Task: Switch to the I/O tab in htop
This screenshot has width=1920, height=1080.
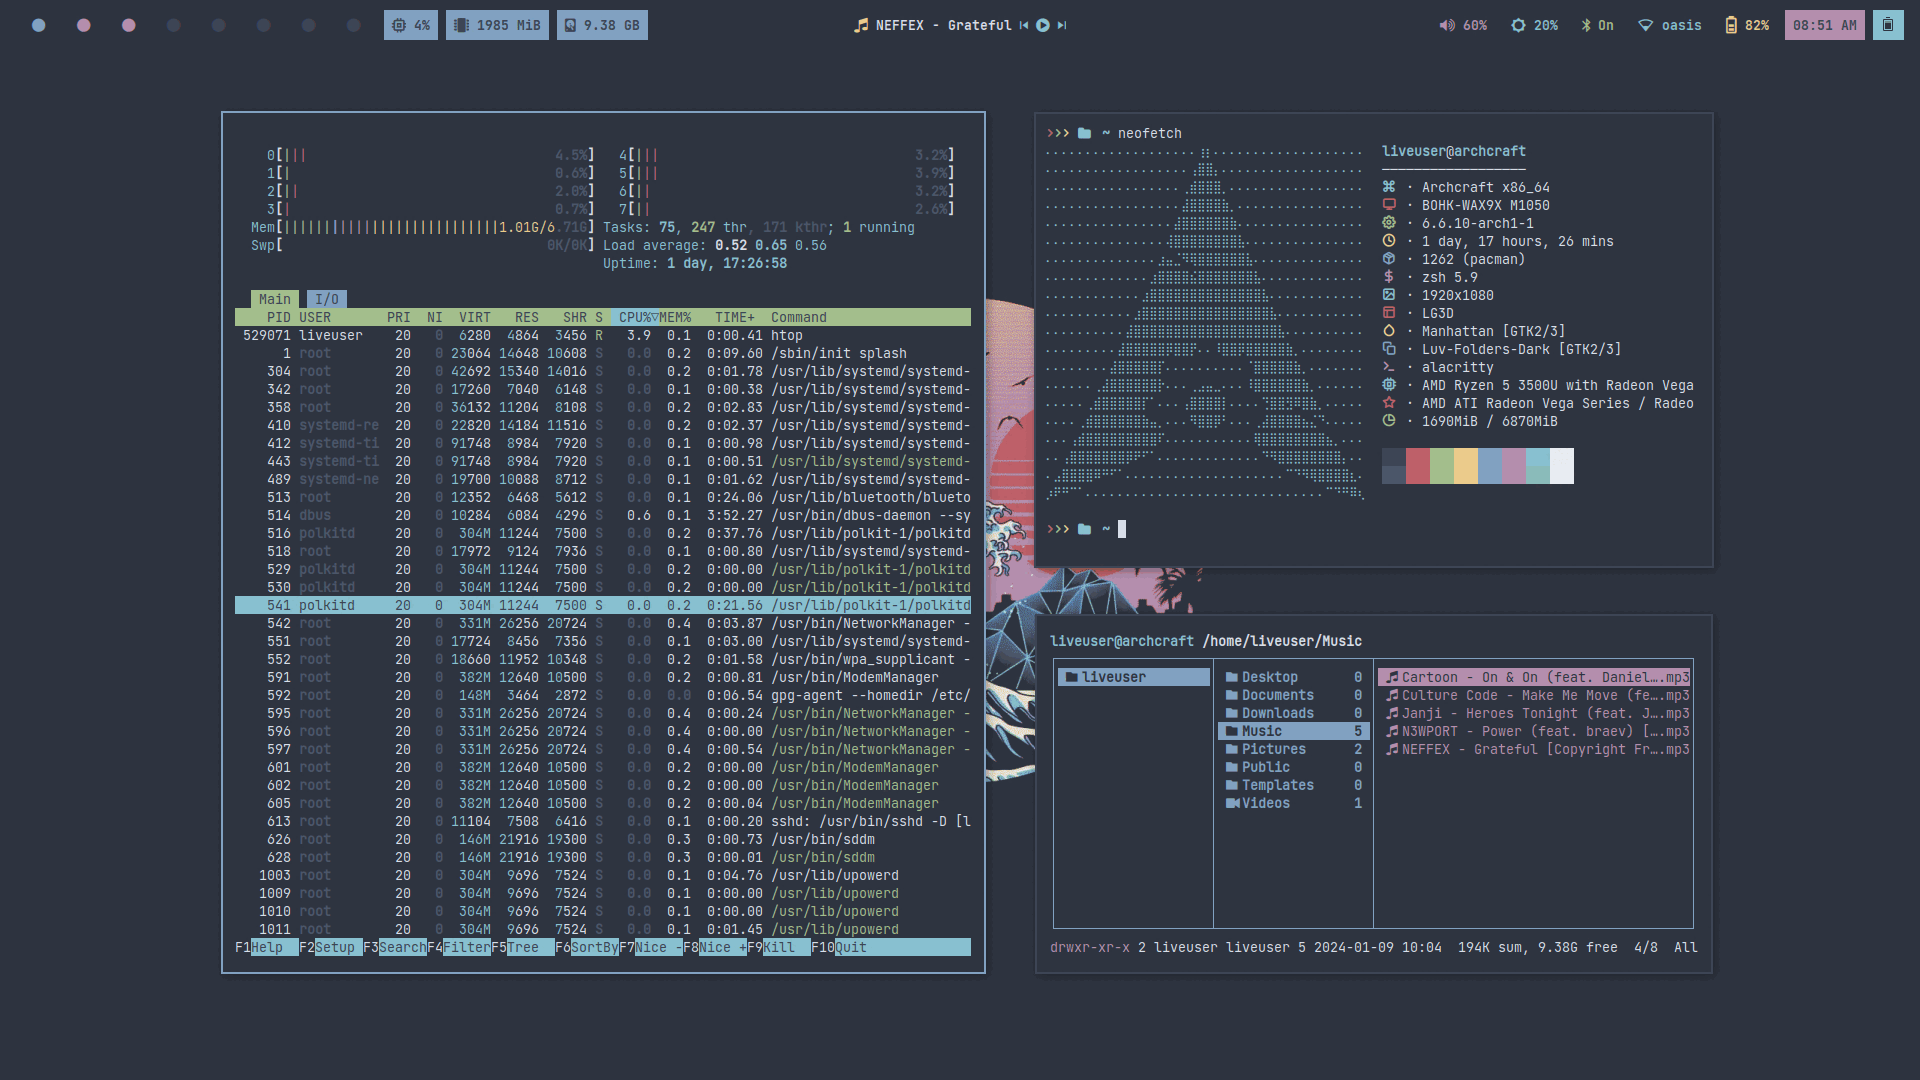Action: tap(327, 299)
